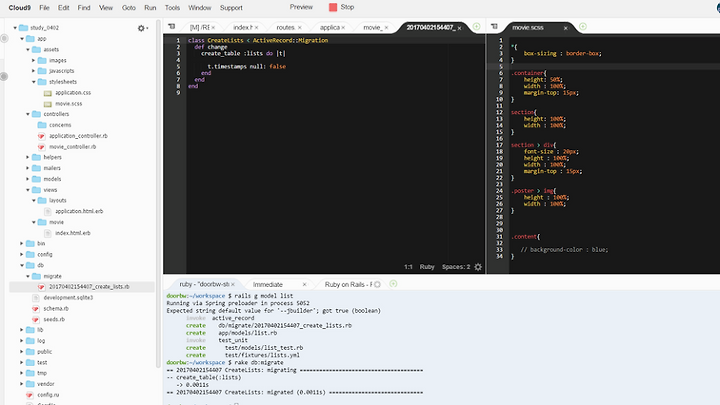Click the Cloud9 menu
This screenshot has height=405, width=720.
coord(19,8)
